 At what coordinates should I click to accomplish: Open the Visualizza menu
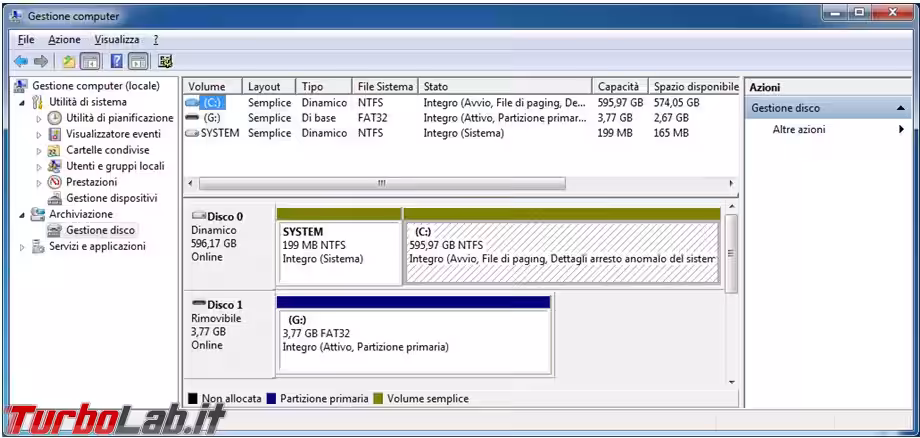[117, 39]
